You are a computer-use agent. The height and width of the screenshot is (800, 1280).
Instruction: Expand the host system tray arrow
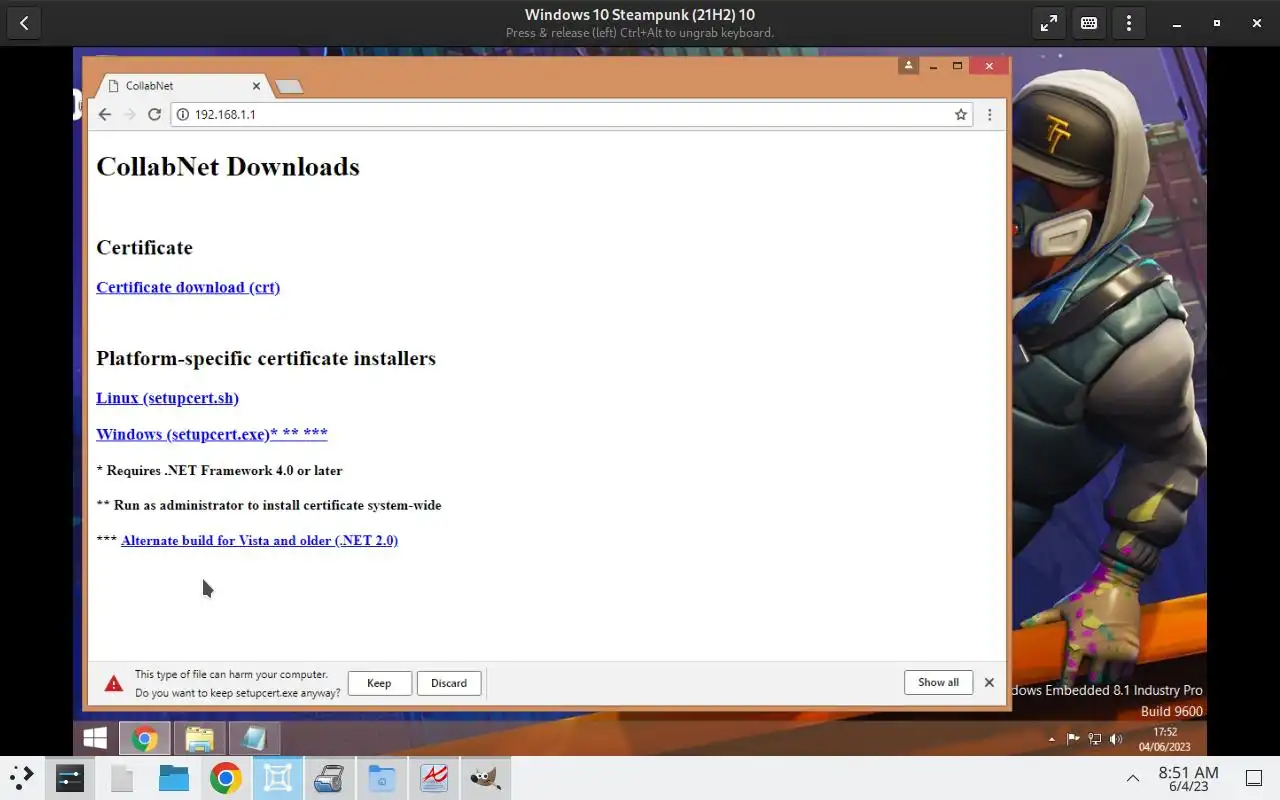[1133, 778]
